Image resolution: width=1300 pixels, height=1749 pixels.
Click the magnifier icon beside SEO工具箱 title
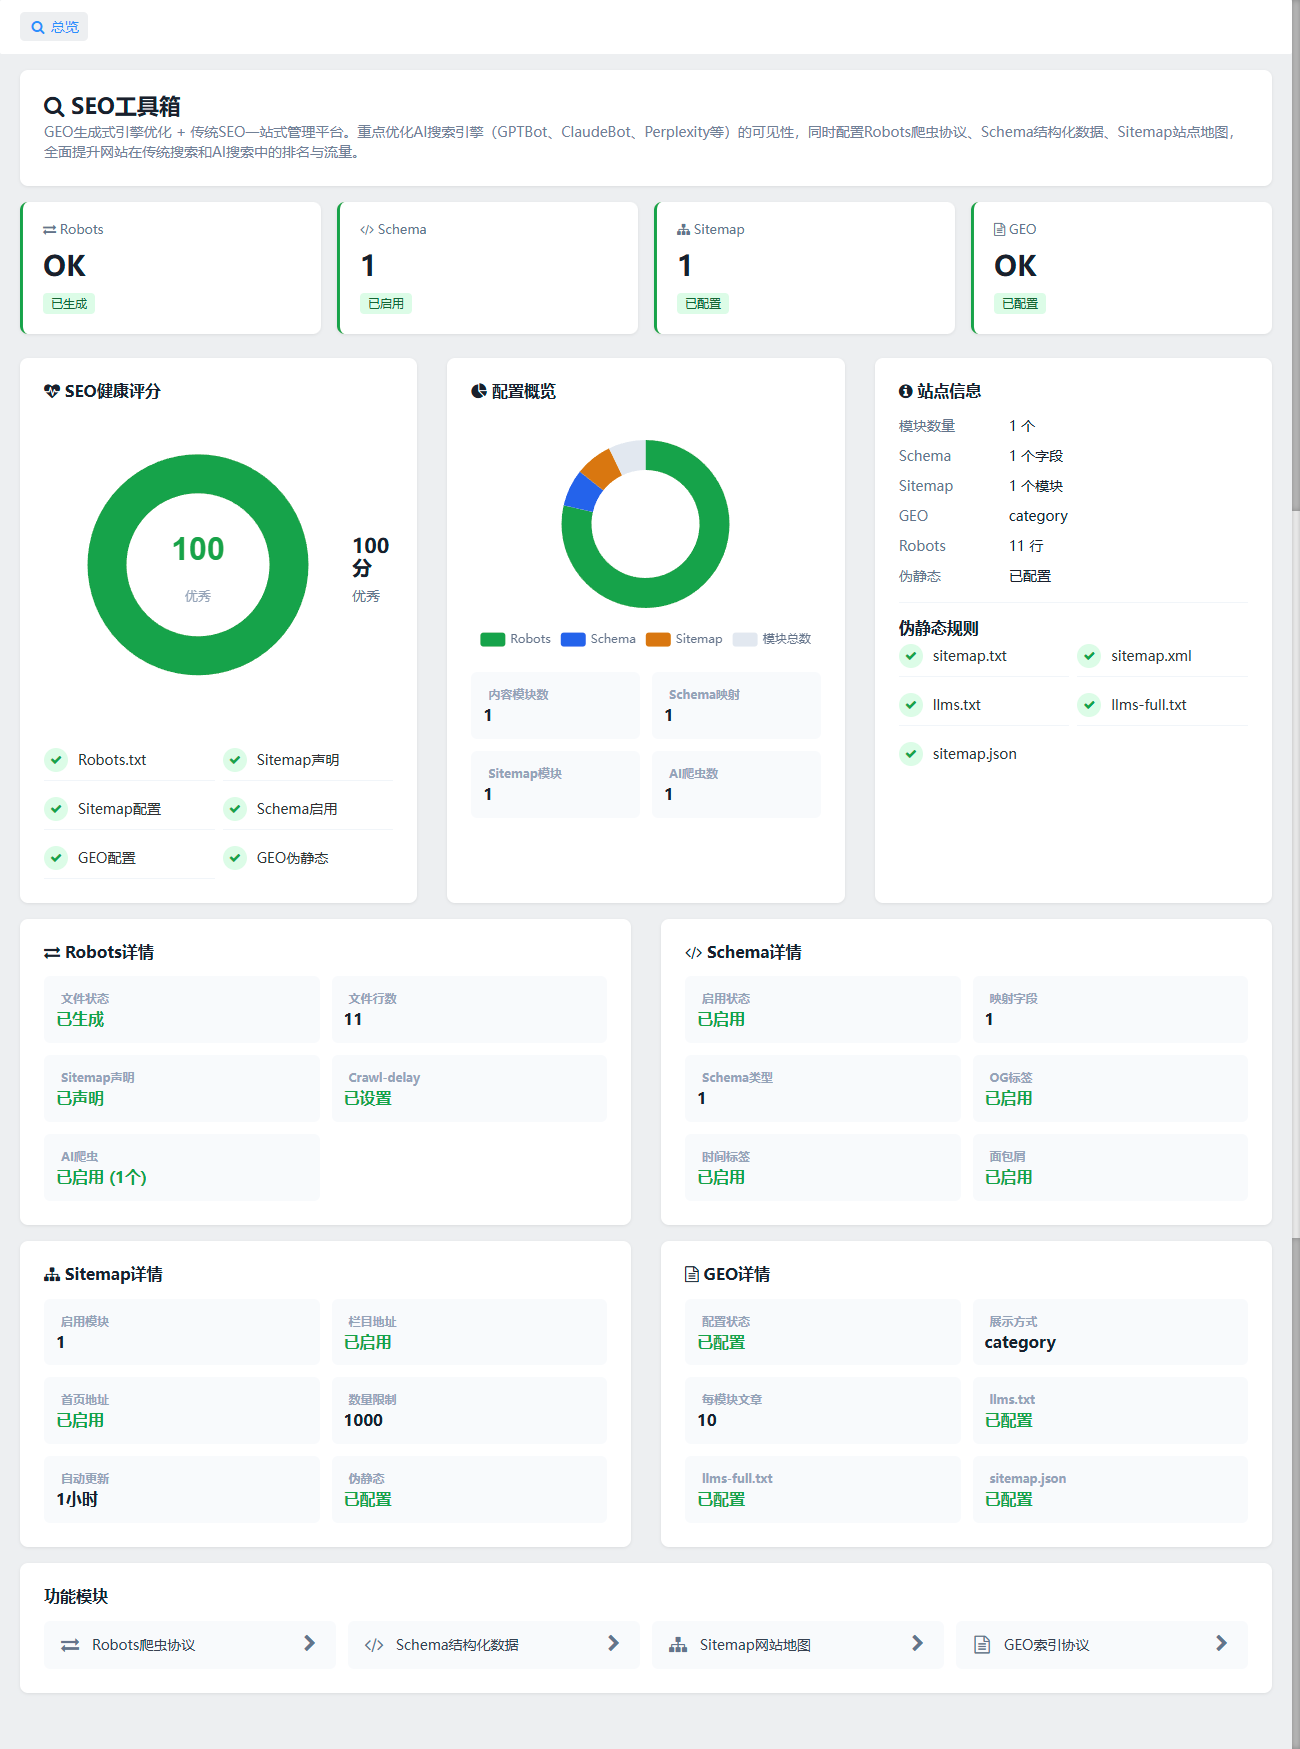(54, 107)
